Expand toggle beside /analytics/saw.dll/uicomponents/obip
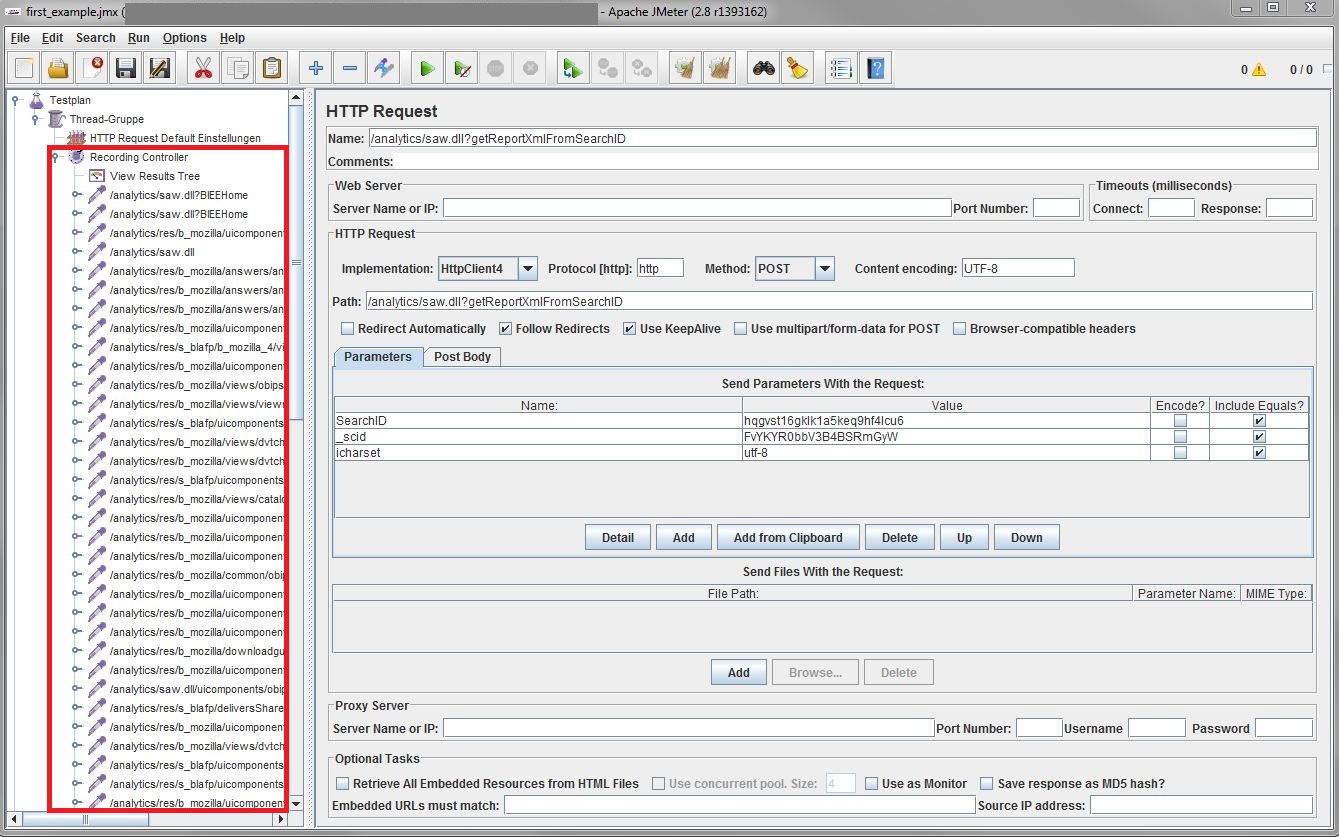Viewport: 1339px width, 837px height. 77,689
